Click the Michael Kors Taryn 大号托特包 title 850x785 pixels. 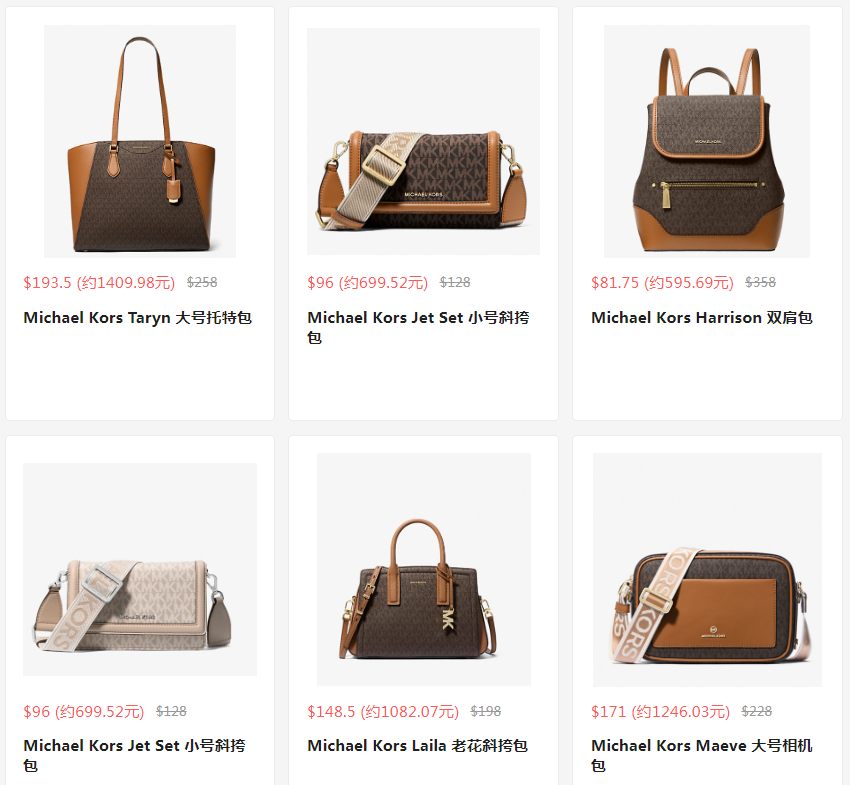138,318
